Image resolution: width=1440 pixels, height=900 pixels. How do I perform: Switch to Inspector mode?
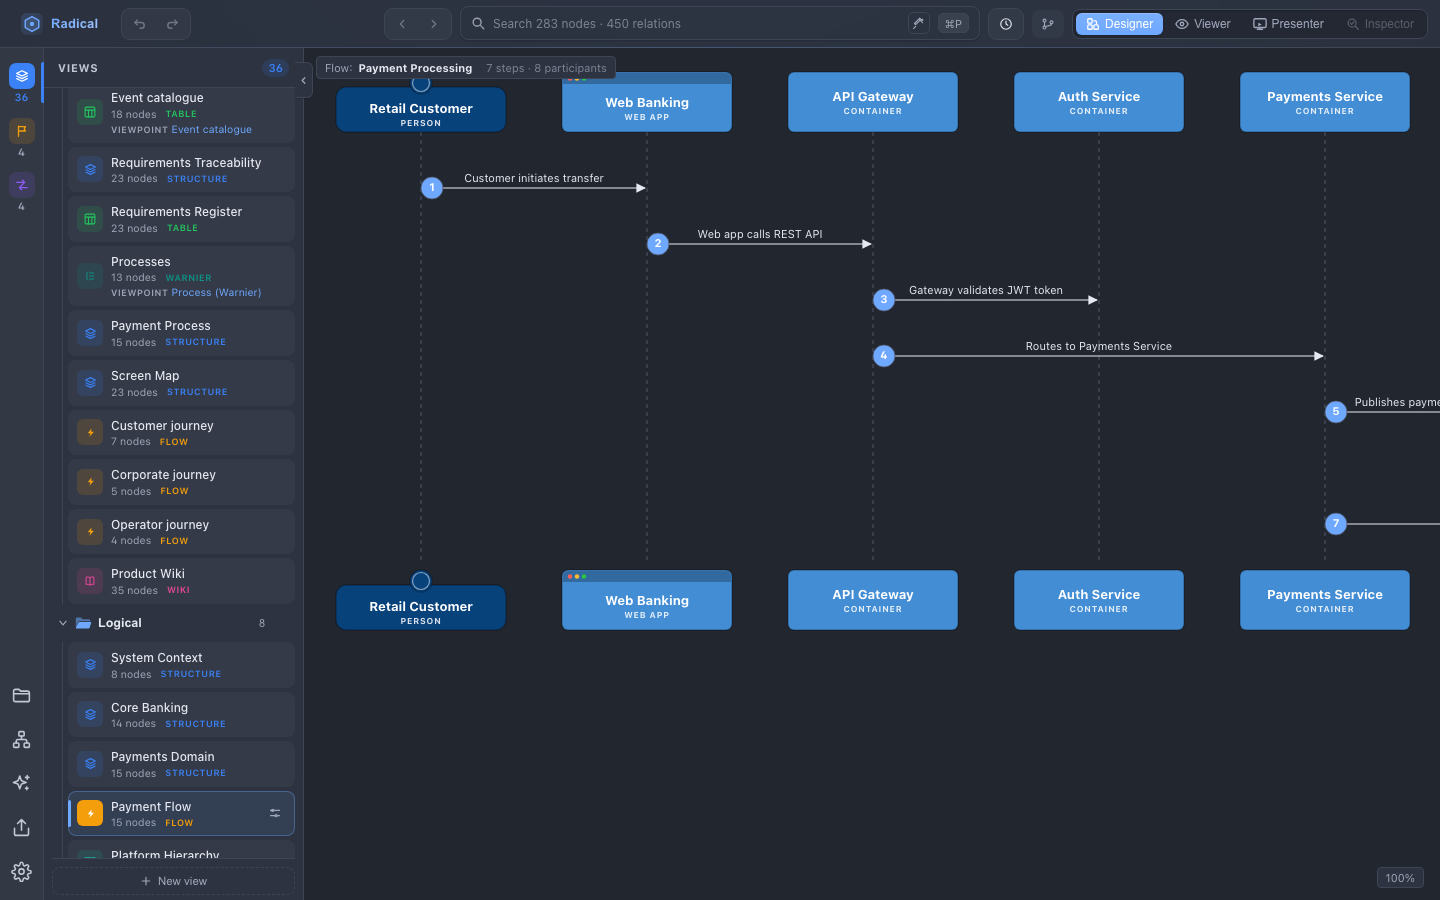(1380, 24)
